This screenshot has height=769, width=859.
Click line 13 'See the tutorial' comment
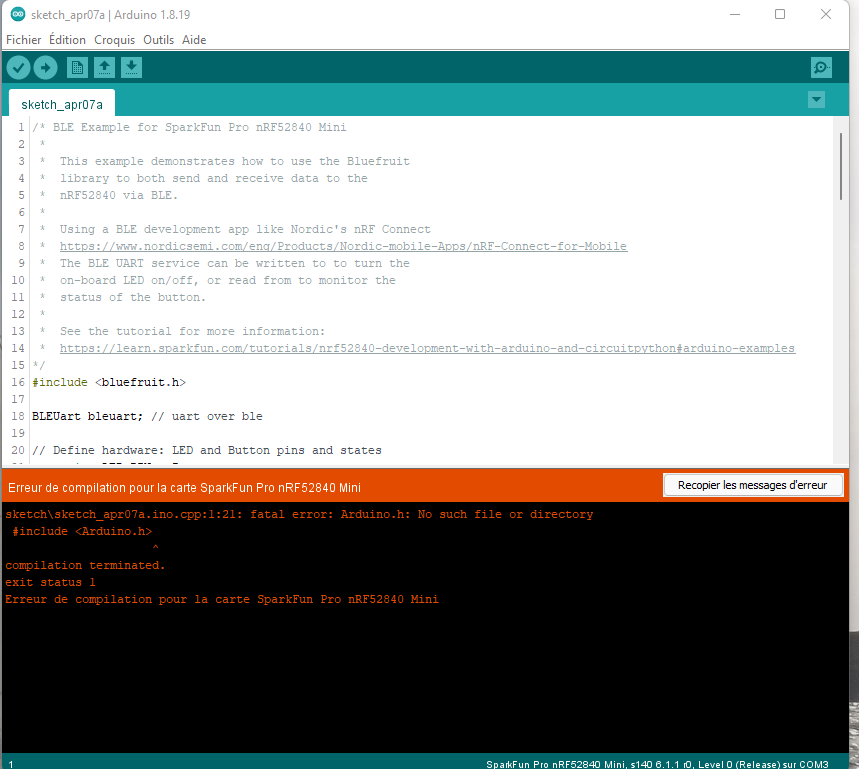(192, 331)
